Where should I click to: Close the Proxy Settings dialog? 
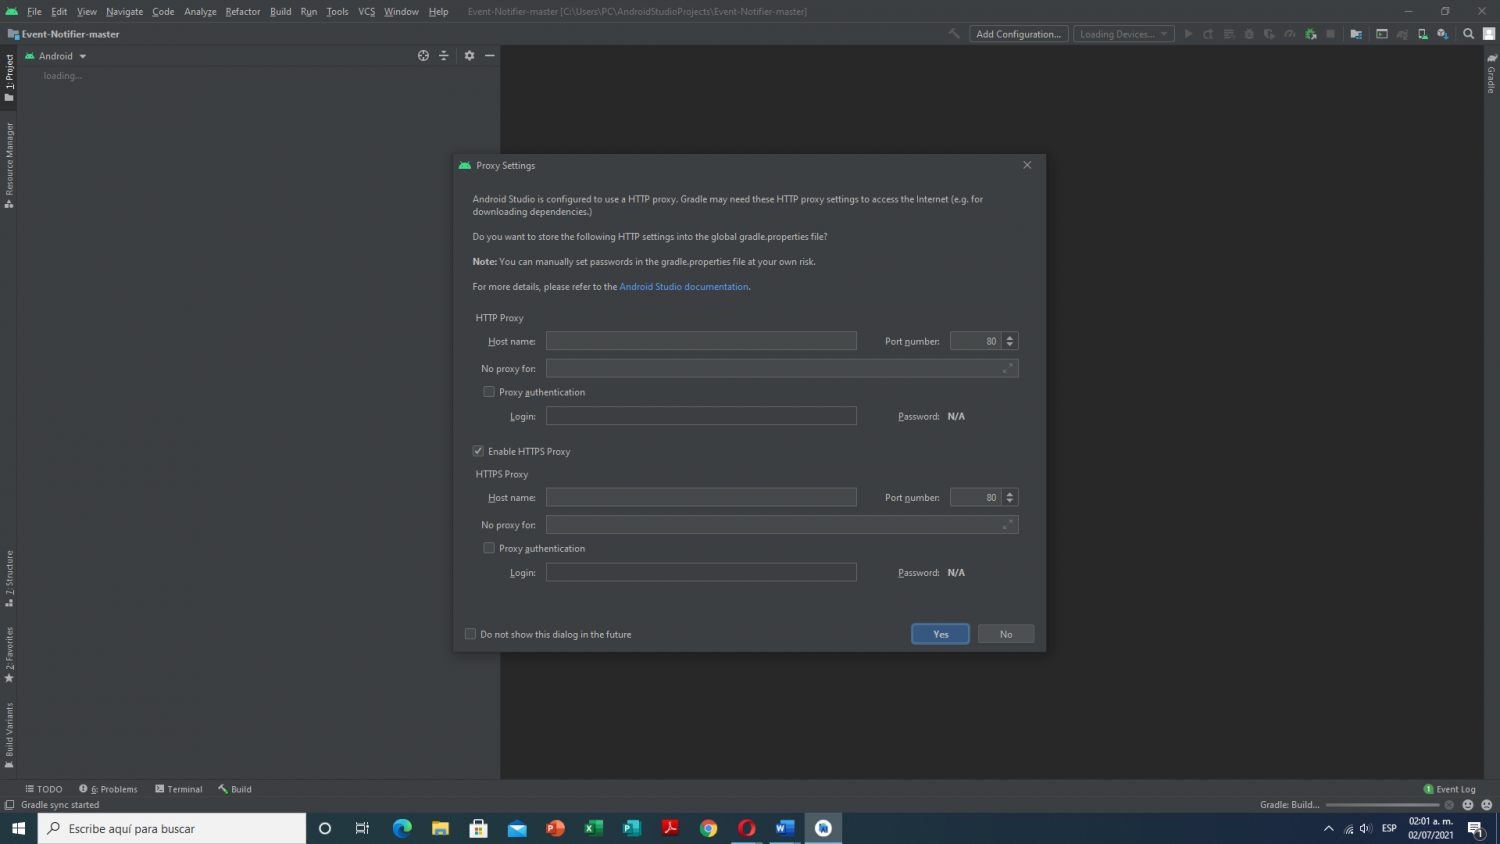click(x=1027, y=165)
